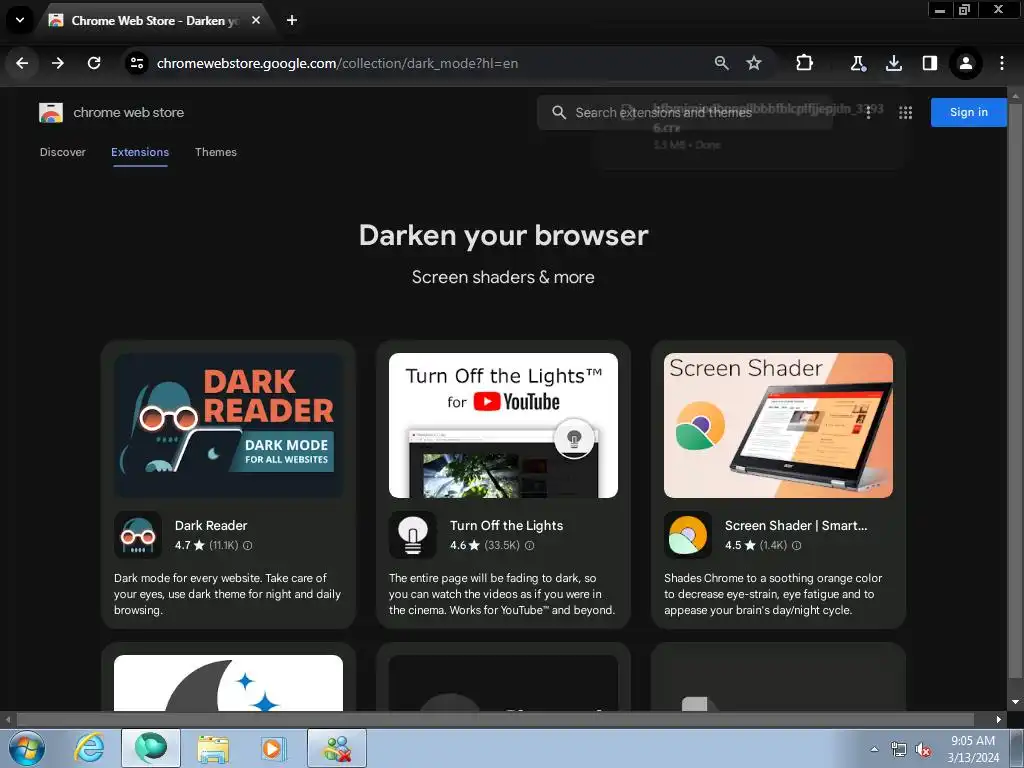Launch Internet Explorer from the taskbar

tap(89, 748)
